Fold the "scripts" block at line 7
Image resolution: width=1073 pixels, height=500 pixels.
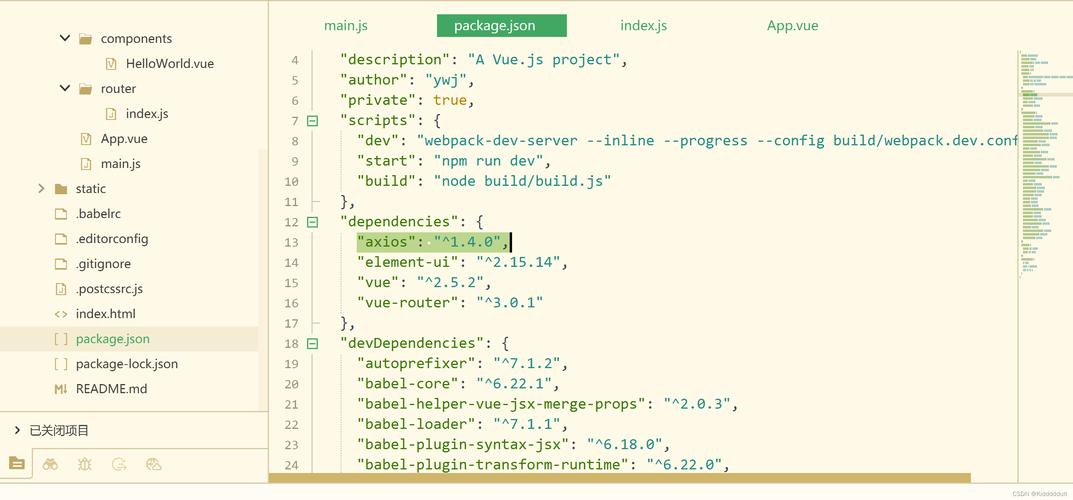coord(313,120)
